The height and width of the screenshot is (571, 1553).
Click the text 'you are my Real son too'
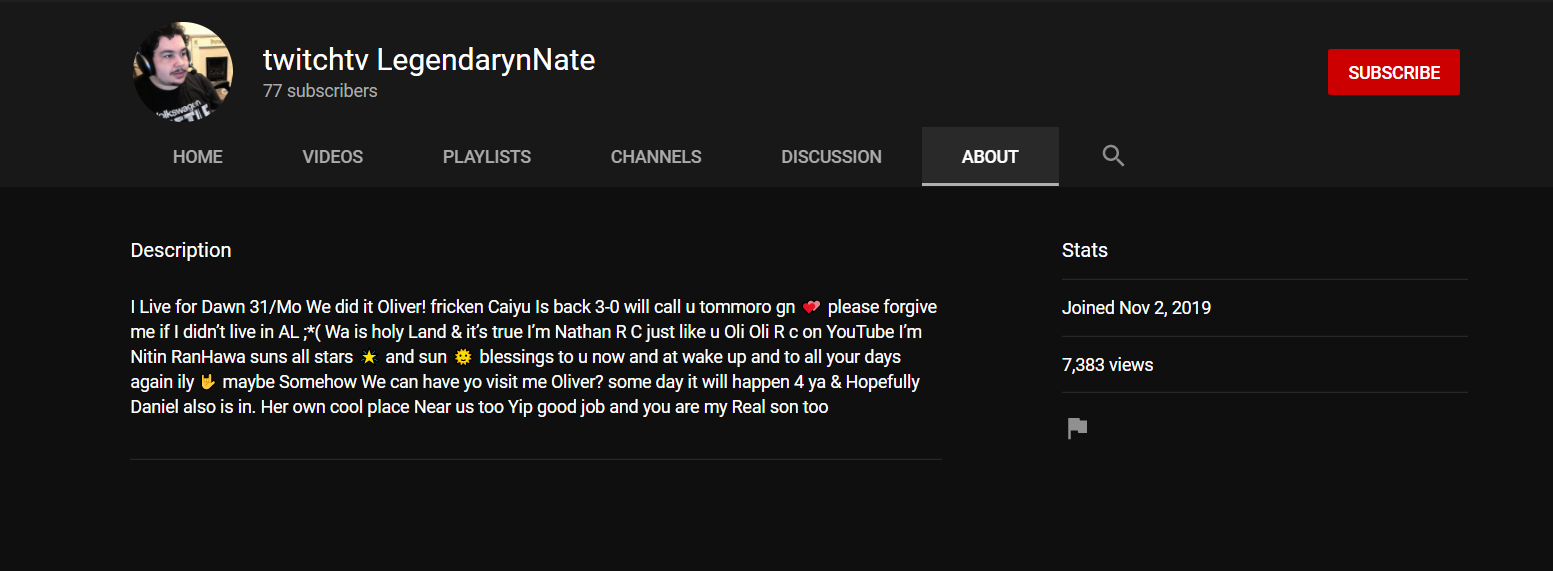point(736,407)
